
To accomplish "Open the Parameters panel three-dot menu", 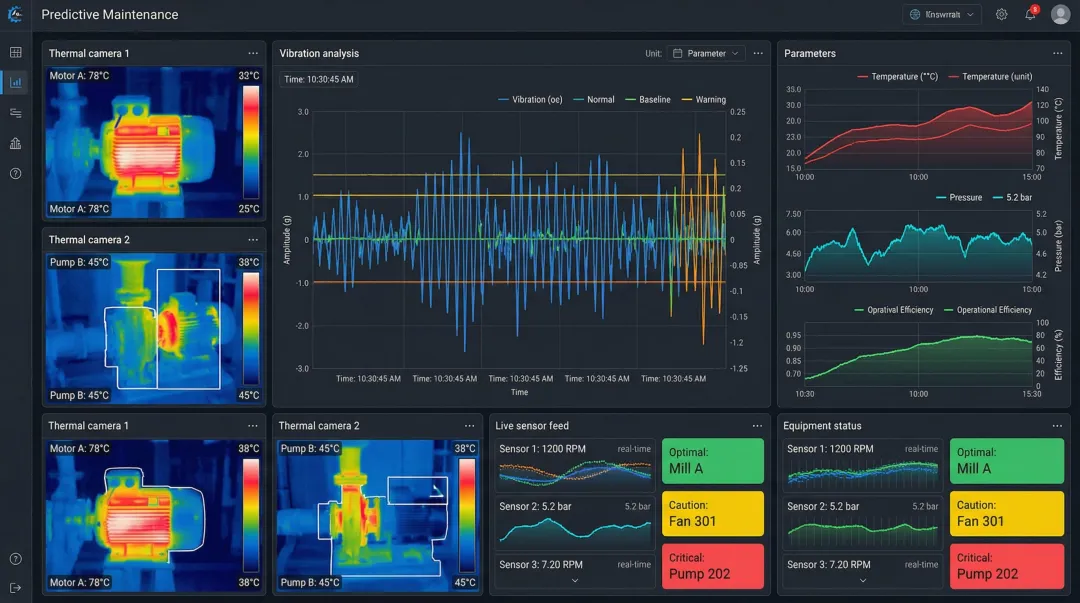I will click(x=1058, y=53).
